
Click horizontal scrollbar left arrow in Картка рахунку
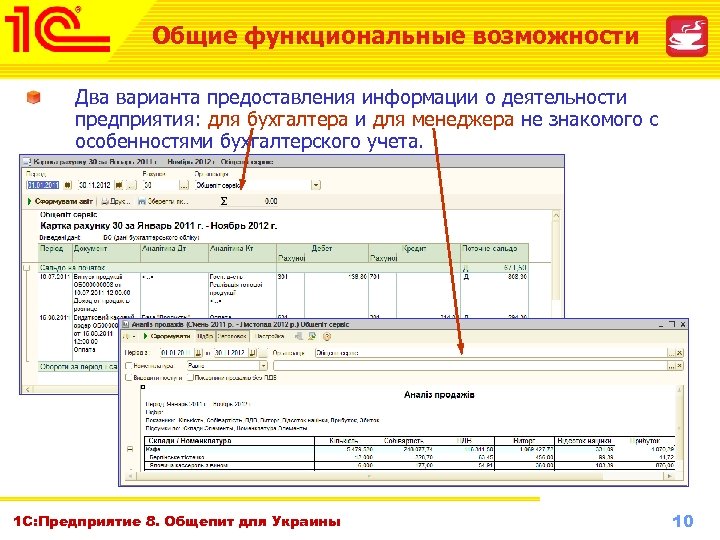click(28, 389)
